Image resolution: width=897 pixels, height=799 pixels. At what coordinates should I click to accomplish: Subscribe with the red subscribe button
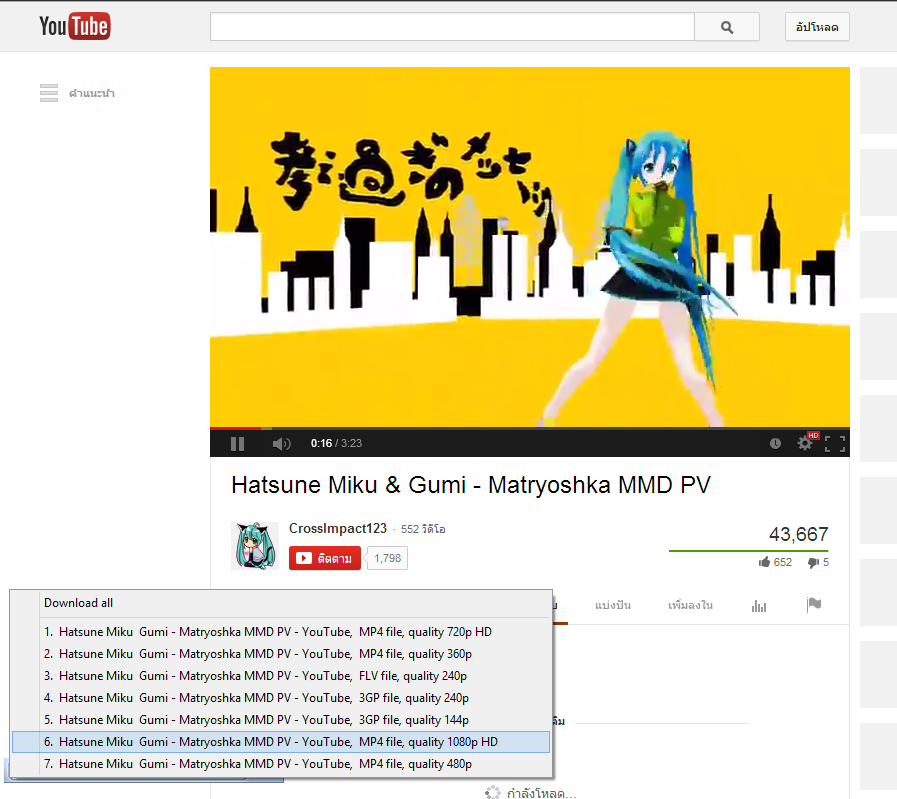[x=324, y=558]
